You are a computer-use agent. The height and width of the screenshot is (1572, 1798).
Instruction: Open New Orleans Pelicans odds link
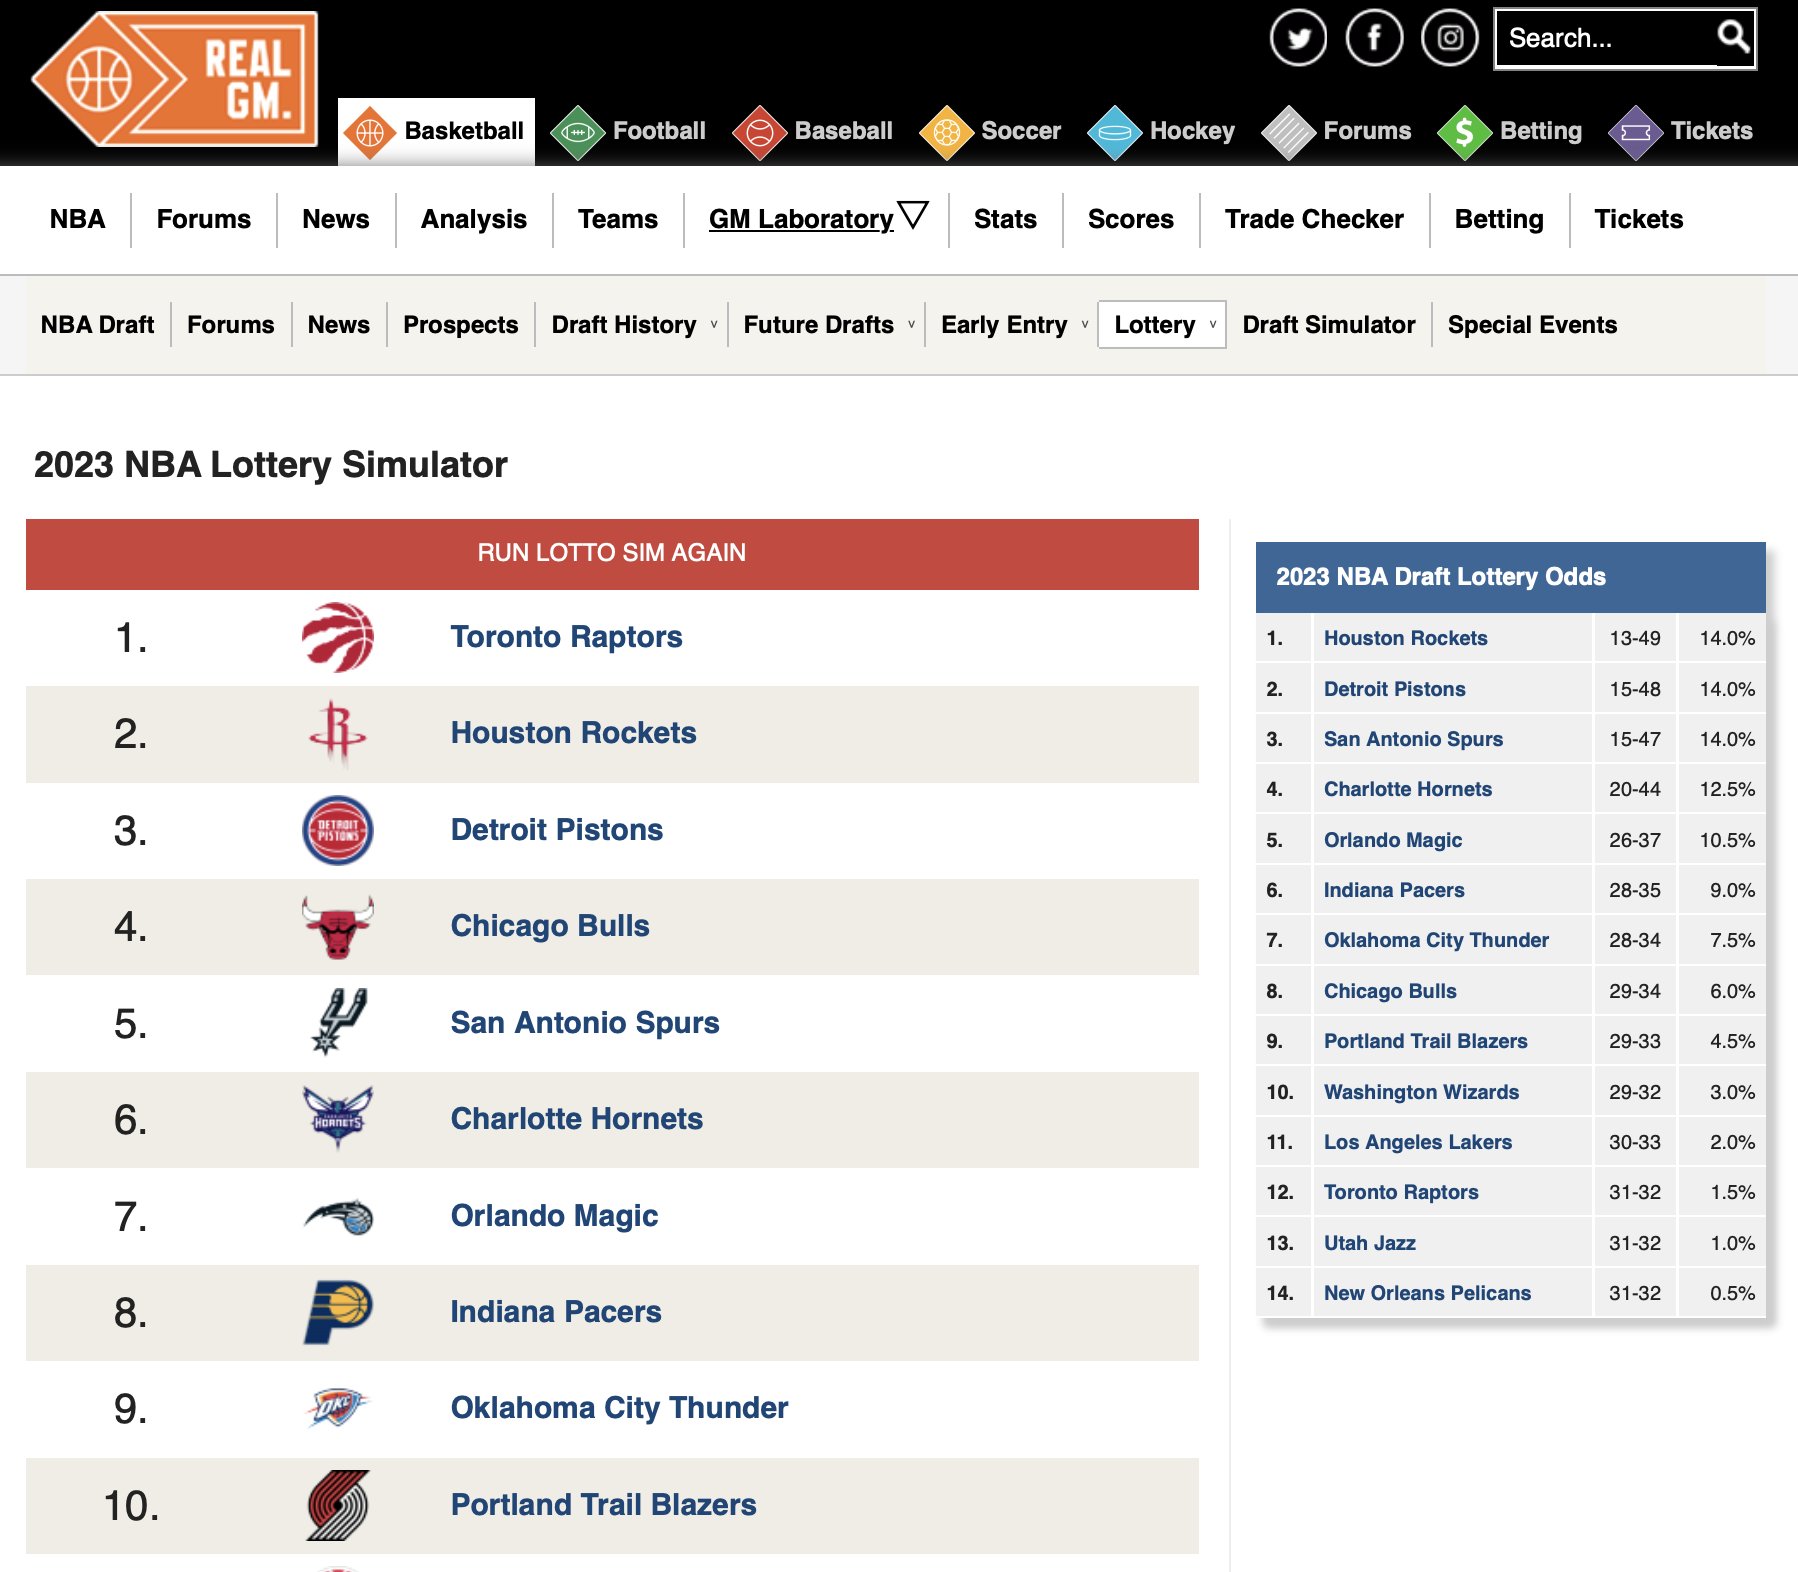pos(1428,1293)
